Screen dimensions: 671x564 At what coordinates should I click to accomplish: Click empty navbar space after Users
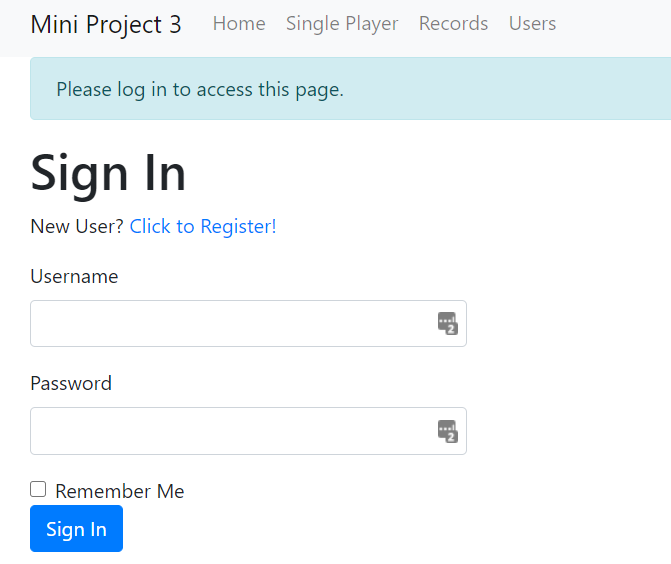[612, 26]
